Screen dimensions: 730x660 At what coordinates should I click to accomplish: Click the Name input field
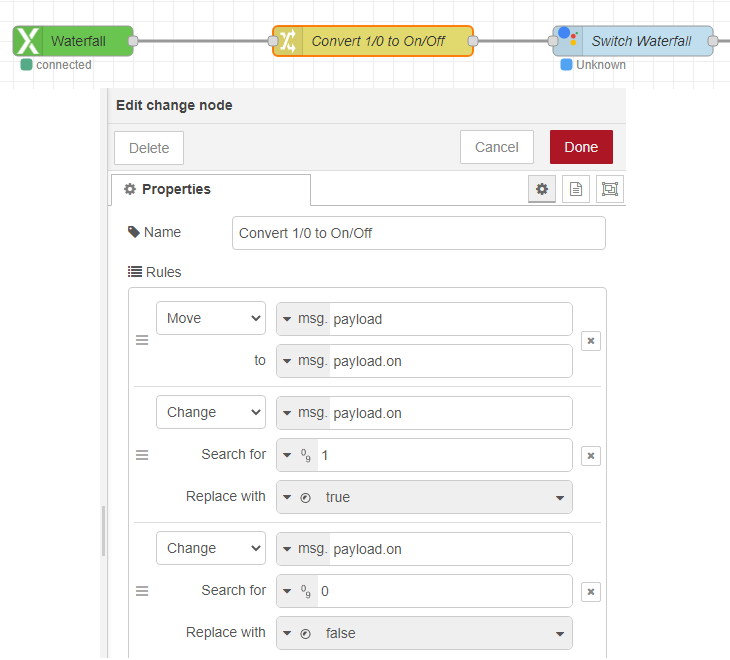pyautogui.click(x=418, y=233)
